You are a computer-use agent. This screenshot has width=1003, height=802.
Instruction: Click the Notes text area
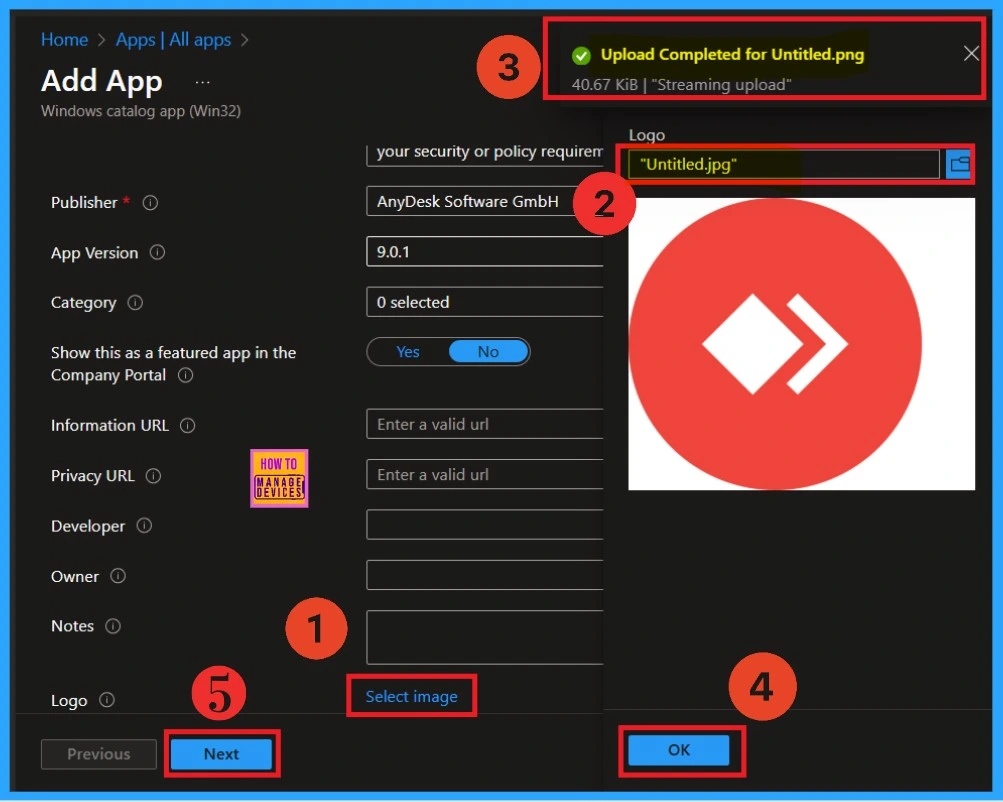(485, 638)
